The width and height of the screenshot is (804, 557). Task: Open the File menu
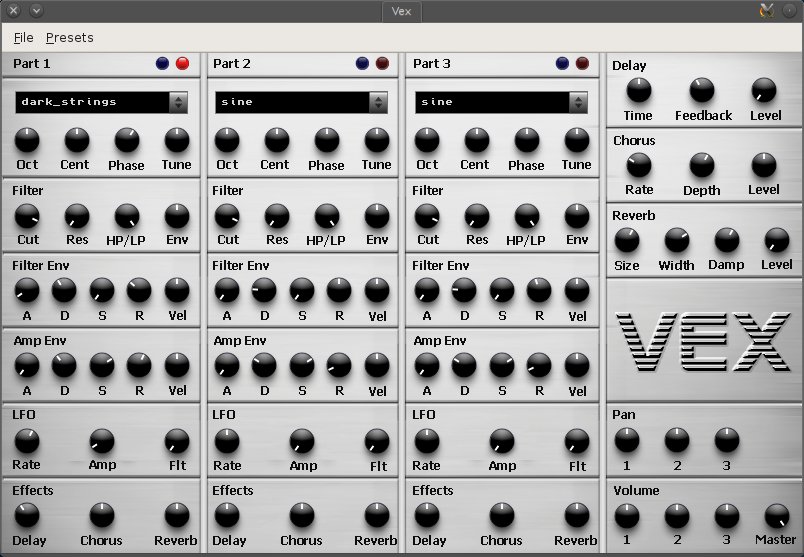pyautogui.click(x=24, y=38)
